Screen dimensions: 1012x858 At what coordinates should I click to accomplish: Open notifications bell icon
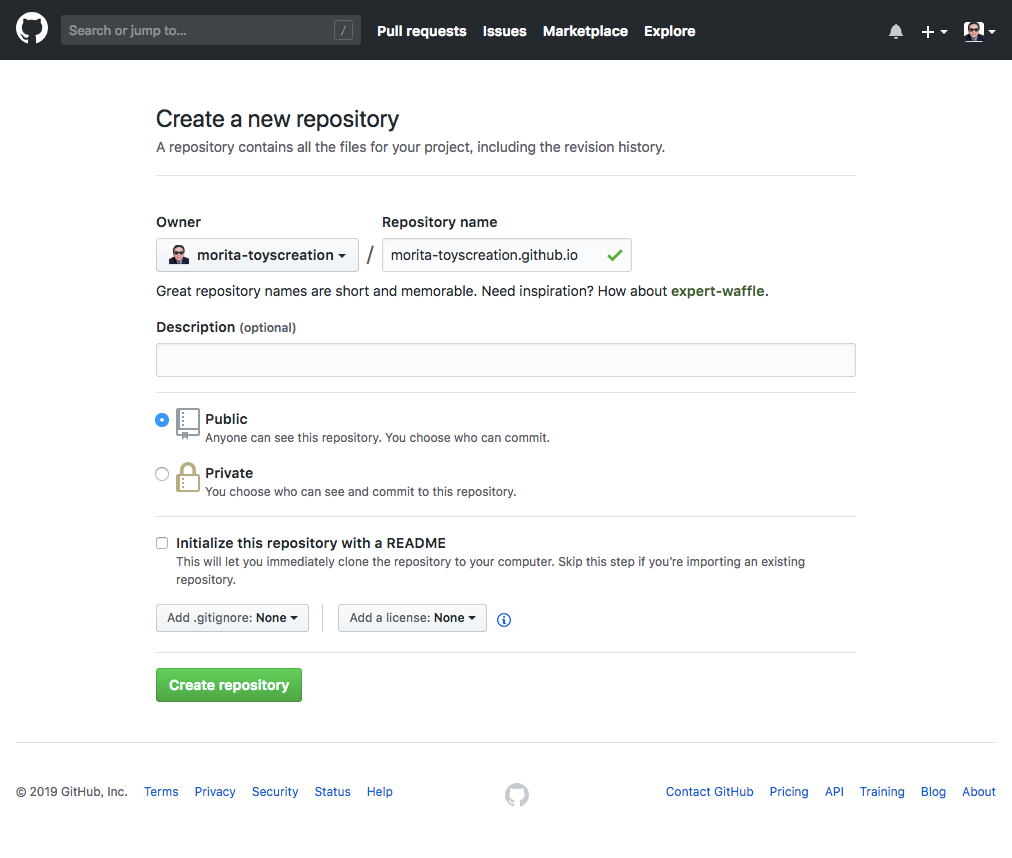point(895,31)
